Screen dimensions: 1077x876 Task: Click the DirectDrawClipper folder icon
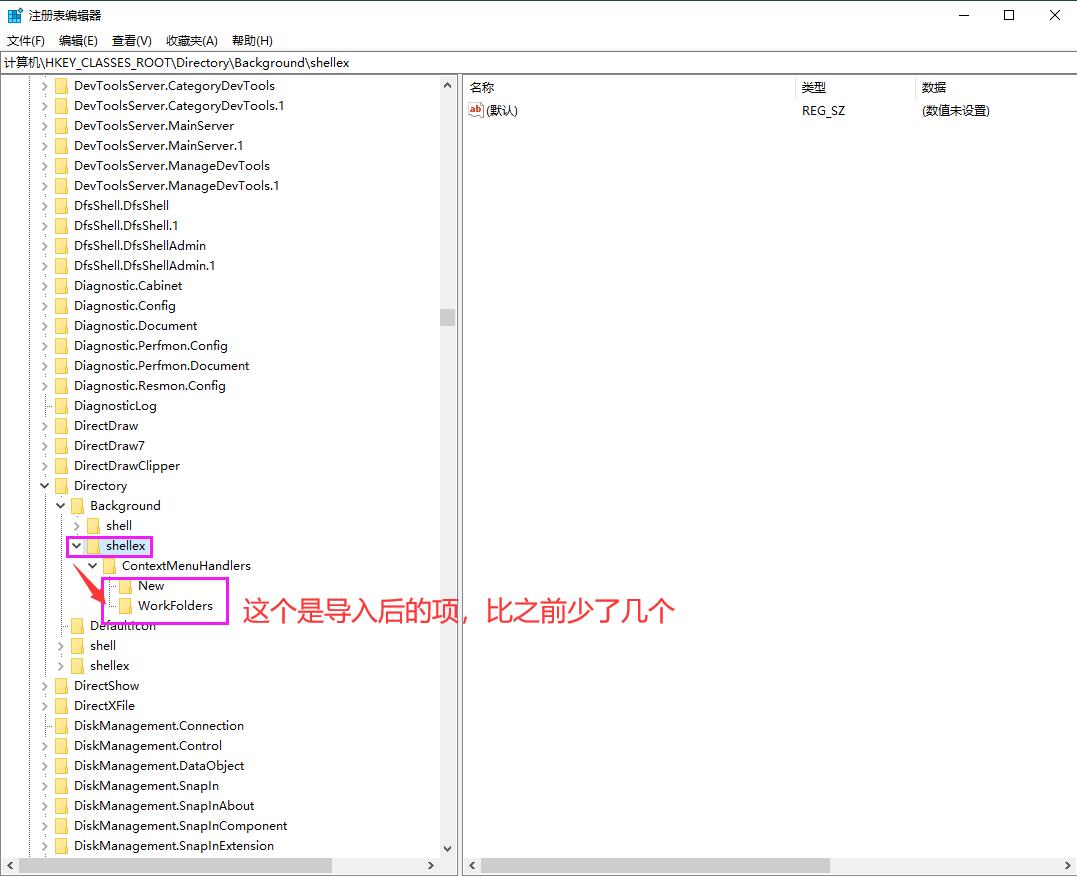point(61,466)
